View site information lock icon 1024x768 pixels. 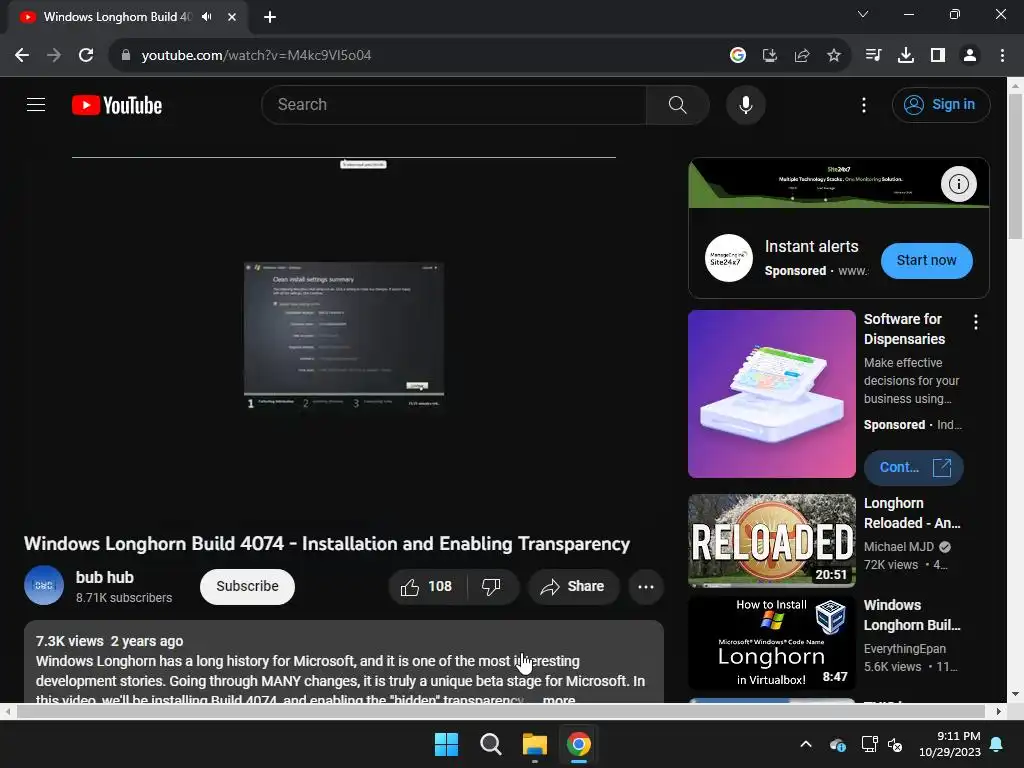click(x=125, y=55)
